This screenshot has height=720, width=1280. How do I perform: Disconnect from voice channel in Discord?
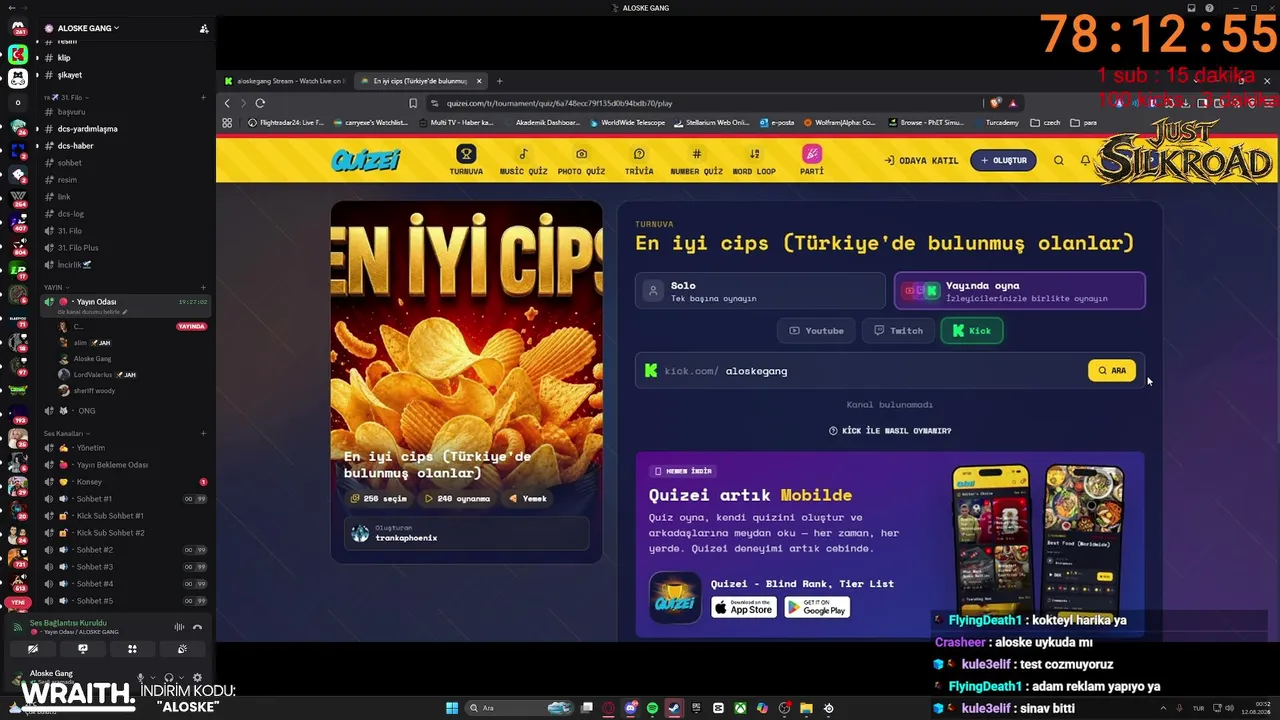(x=197, y=627)
